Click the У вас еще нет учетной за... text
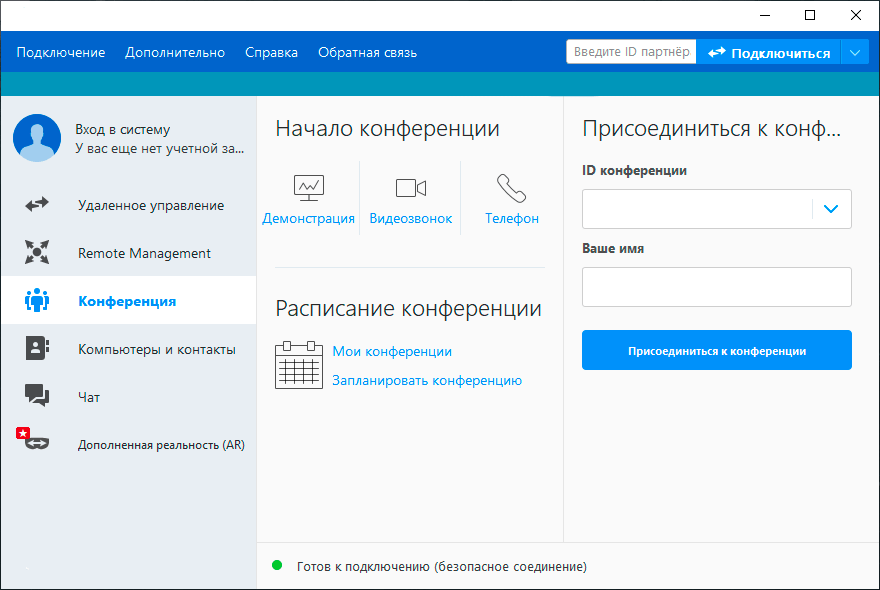The image size is (880, 590). pos(159,149)
